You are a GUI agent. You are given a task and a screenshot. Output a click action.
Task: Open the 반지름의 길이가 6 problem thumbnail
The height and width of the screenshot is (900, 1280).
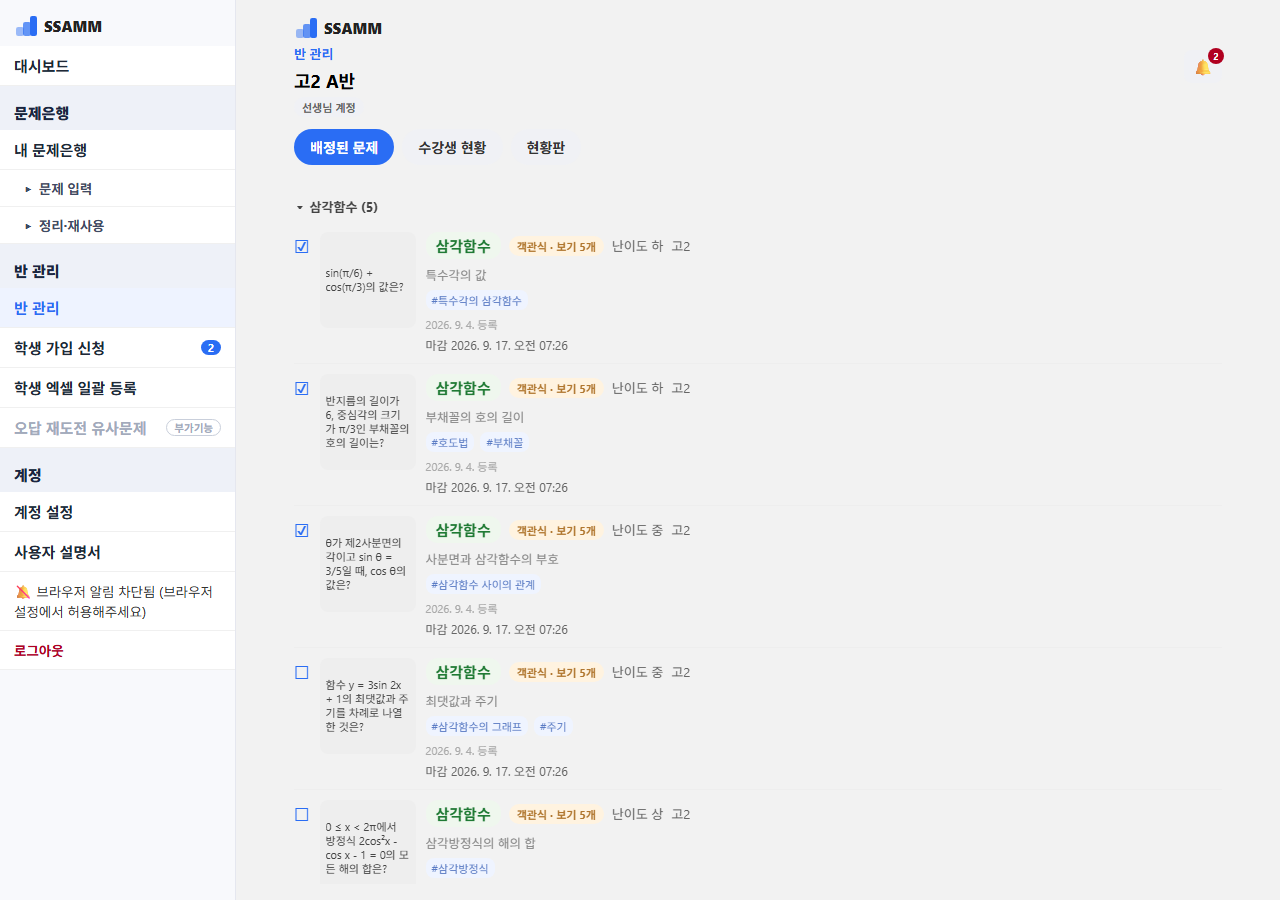pyautogui.click(x=368, y=422)
